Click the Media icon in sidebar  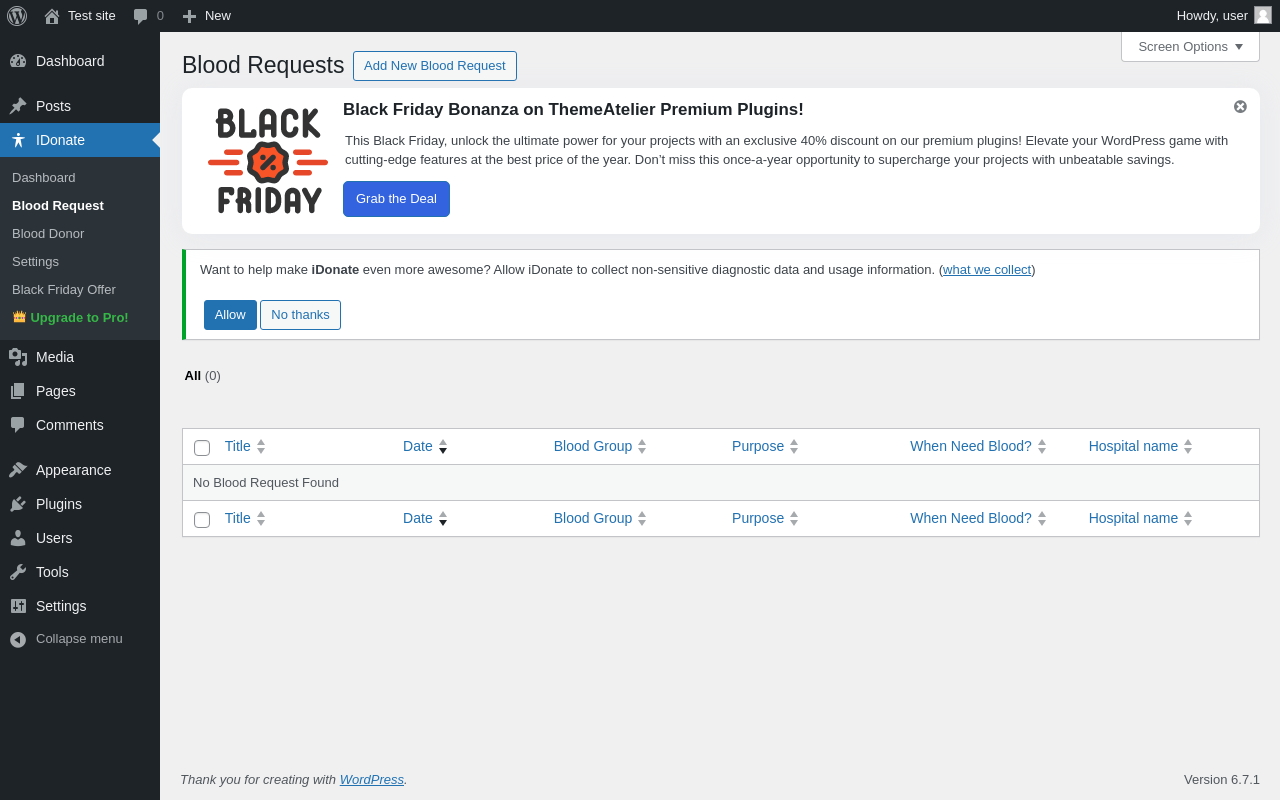click(18, 357)
